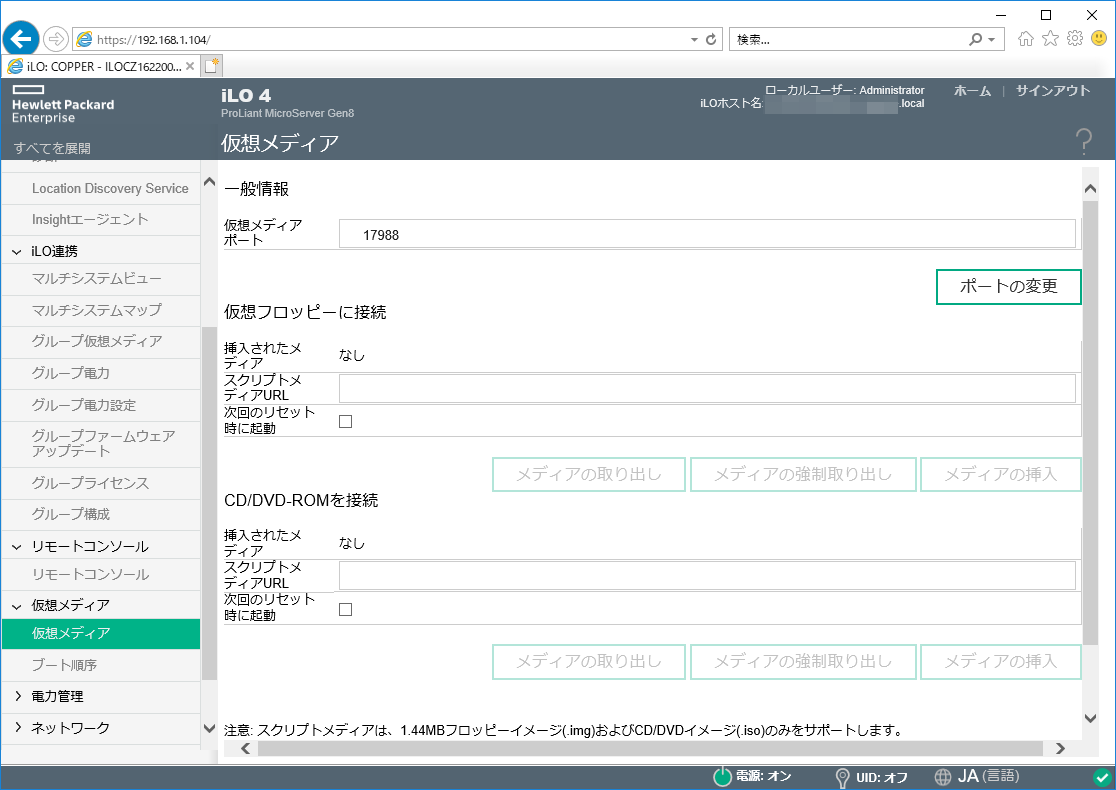This screenshot has width=1116, height=790.
Task: Click CD/DVD-ROM メディアの取り出し button
Action: 589,662
